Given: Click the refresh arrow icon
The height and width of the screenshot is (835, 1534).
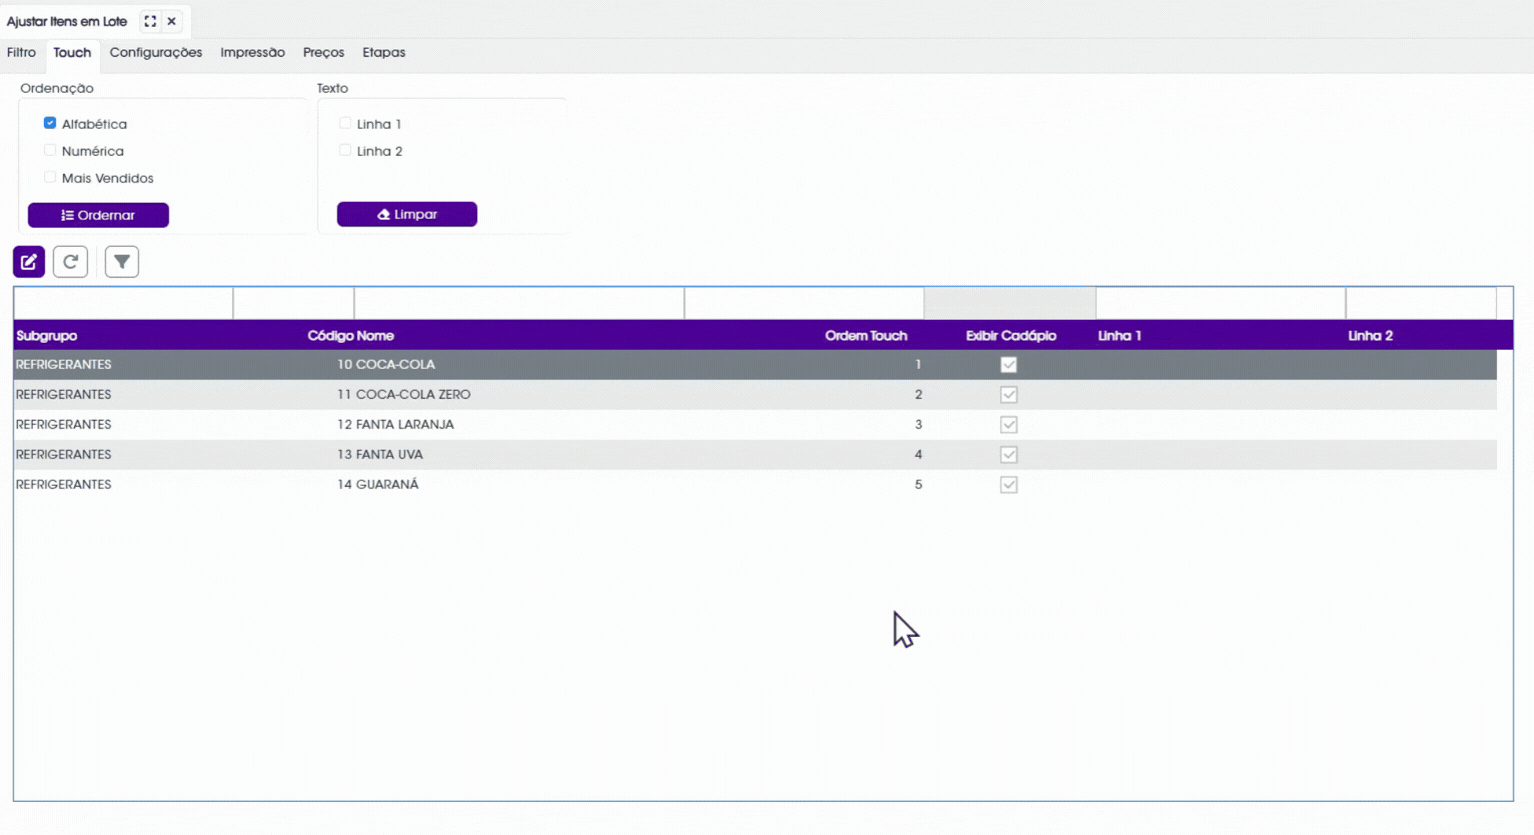Looking at the screenshot, I should 70,262.
